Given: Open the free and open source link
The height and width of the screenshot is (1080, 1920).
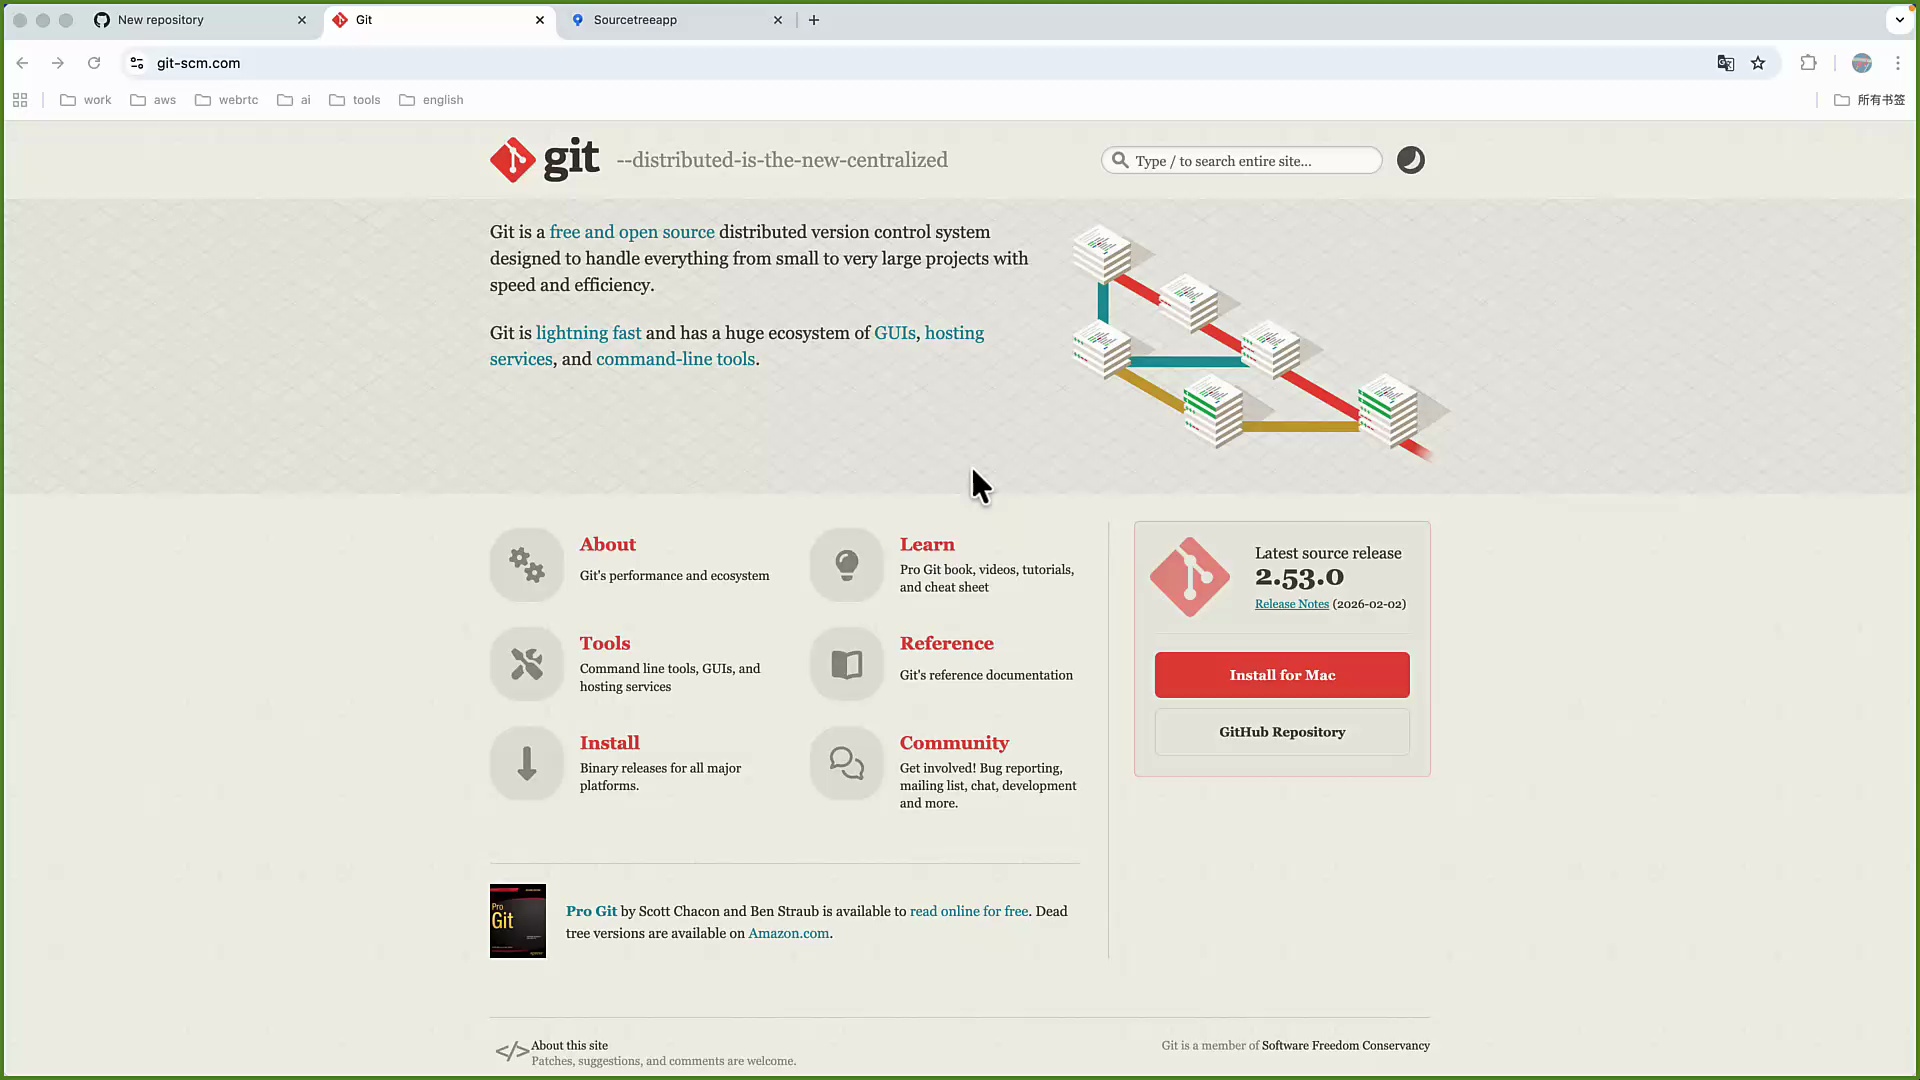Looking at the screenshot, I should point(632,232).
